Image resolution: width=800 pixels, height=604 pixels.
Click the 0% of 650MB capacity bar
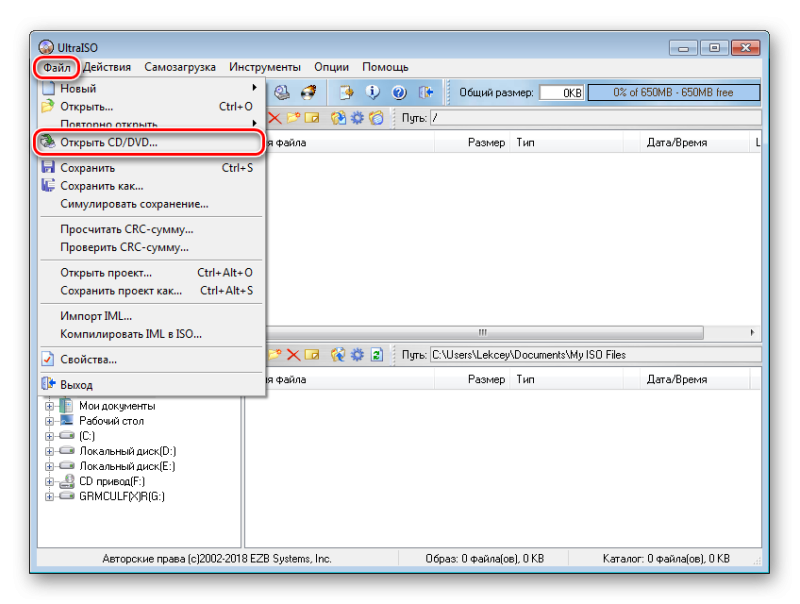point(673,93)
